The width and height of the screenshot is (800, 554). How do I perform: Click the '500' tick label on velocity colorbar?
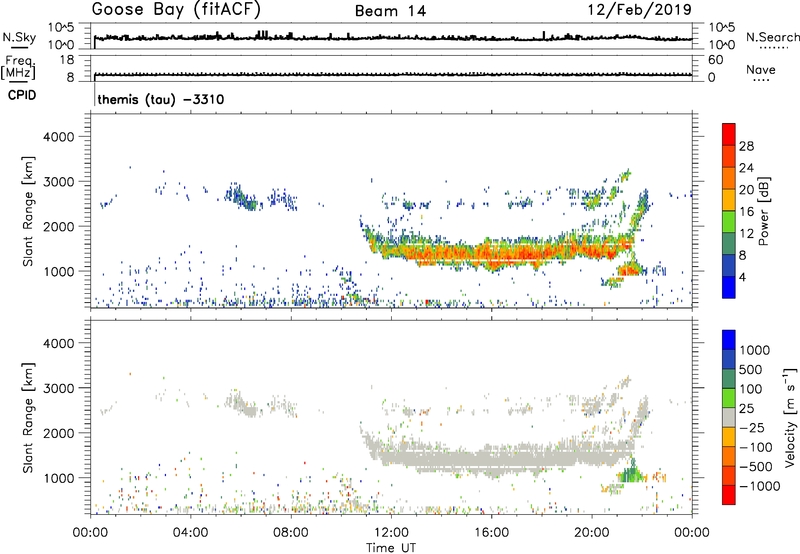point(751,369)
